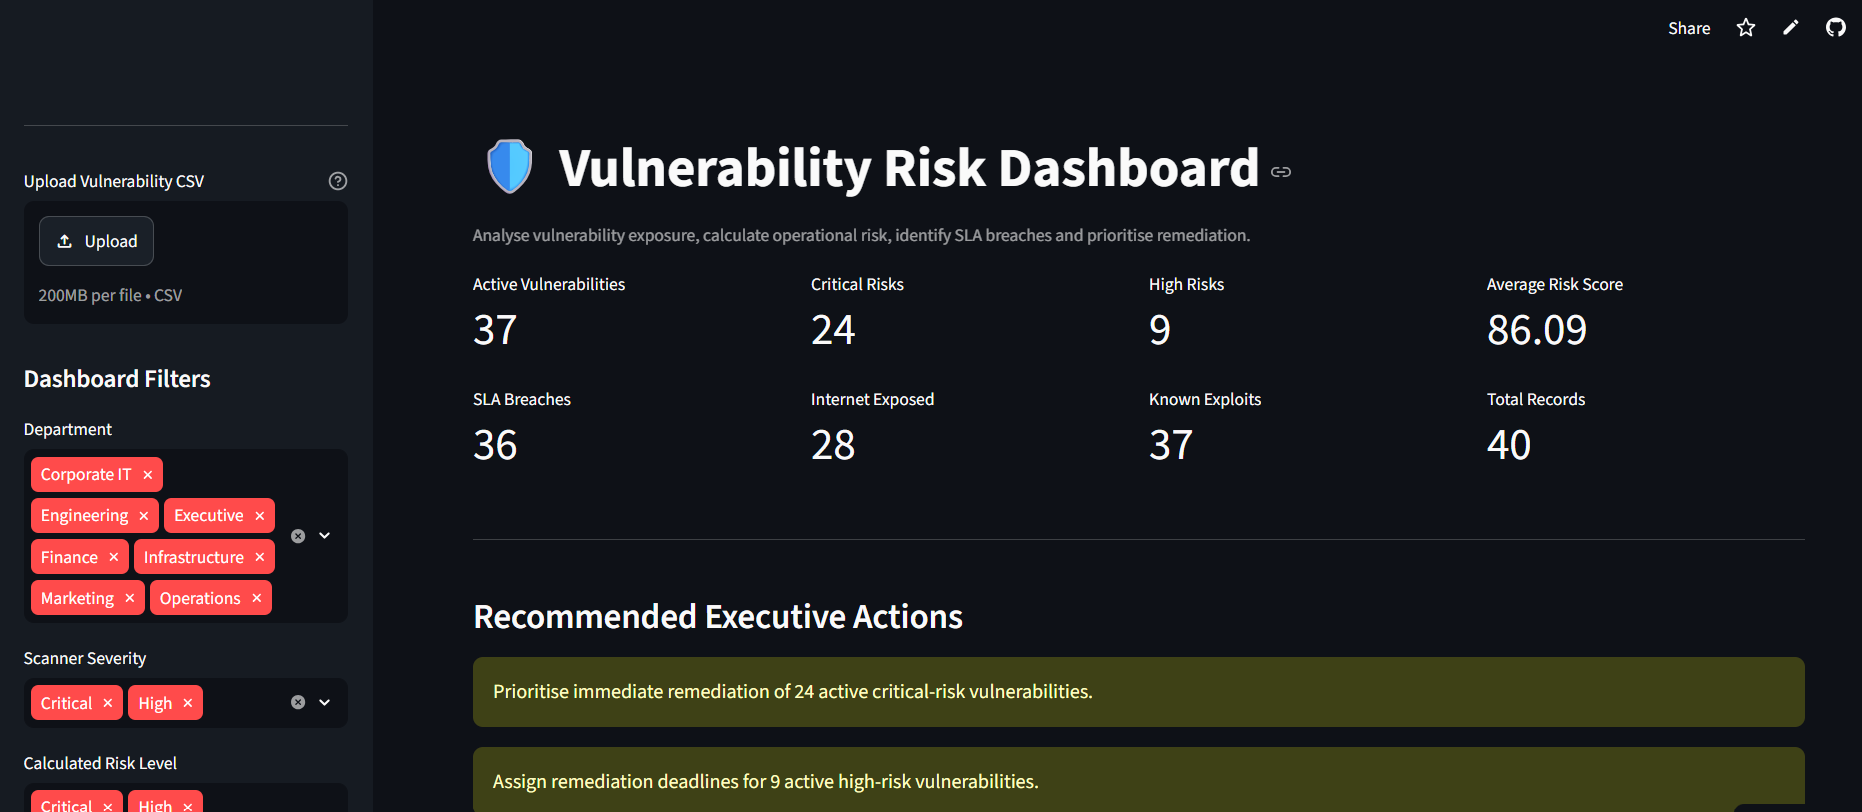Screen dimensions: 1862x812
Task: Click the high-risk deadlines recommendation banner
Action: 1138,780
